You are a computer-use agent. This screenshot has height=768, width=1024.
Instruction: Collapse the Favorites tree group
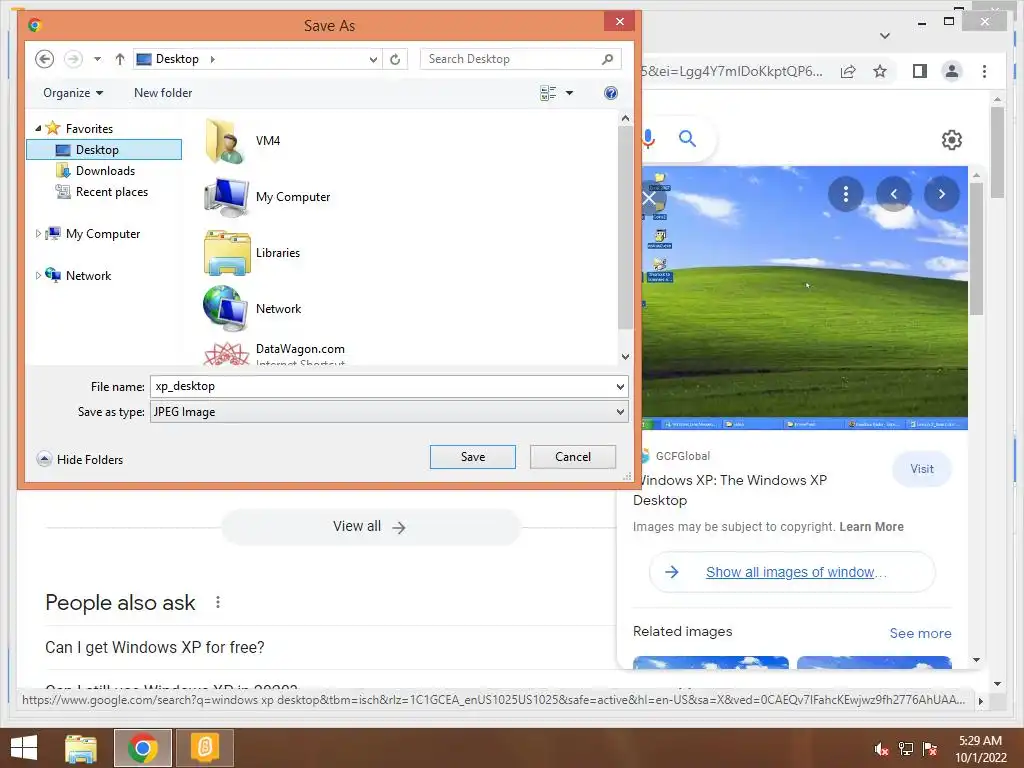pyautogui.click(x=38, y=129)
